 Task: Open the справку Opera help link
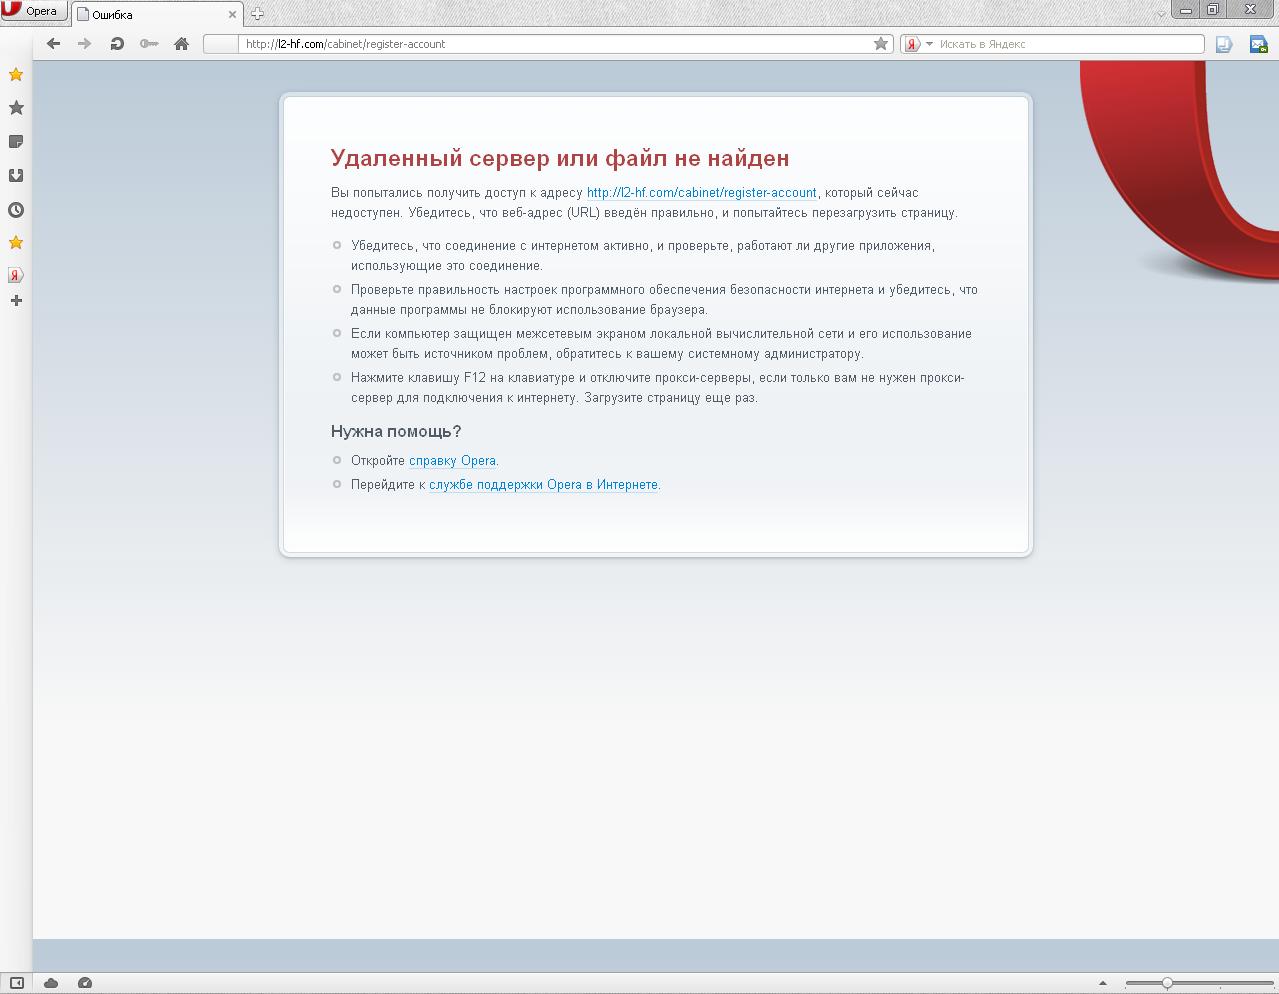452,461
